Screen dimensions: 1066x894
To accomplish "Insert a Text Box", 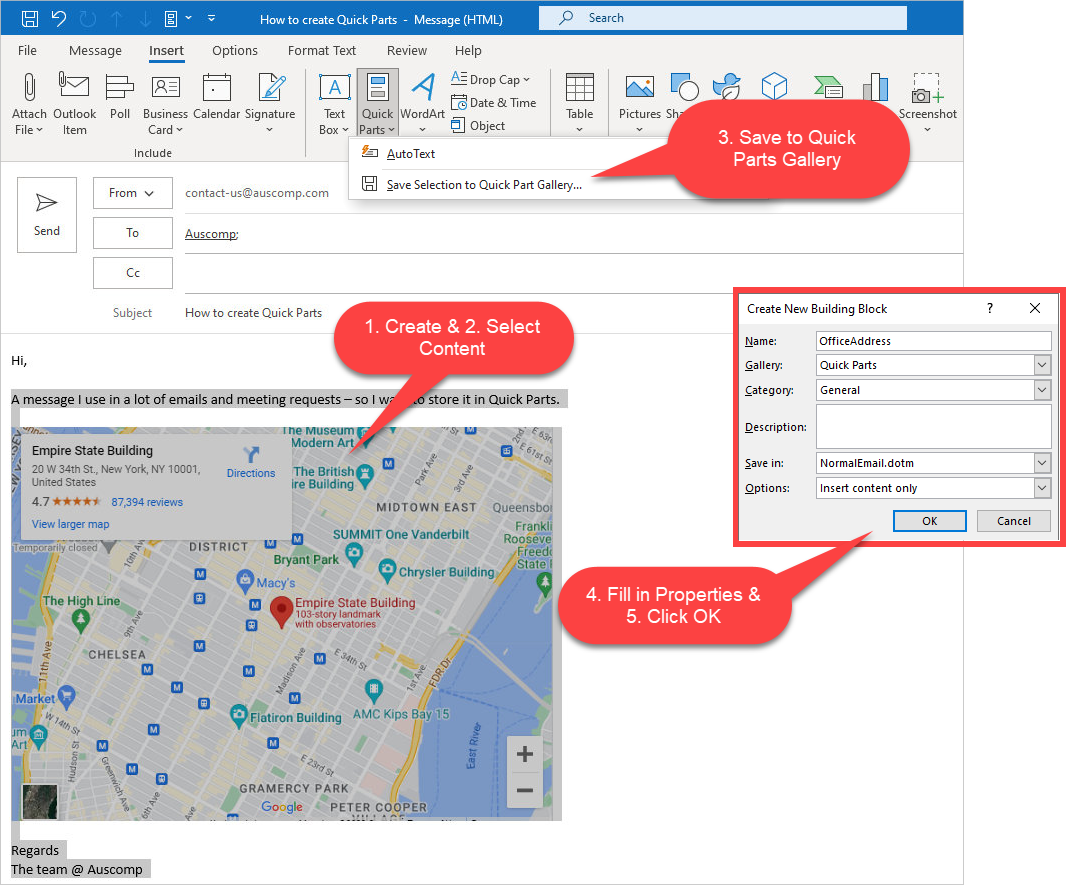I will click(334, 103).
